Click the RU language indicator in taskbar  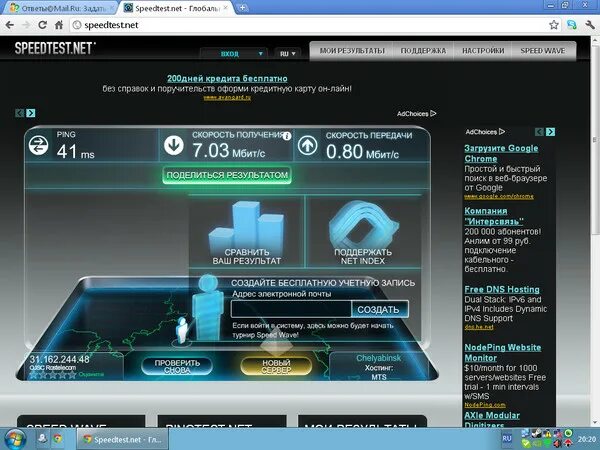click(507, 439)
